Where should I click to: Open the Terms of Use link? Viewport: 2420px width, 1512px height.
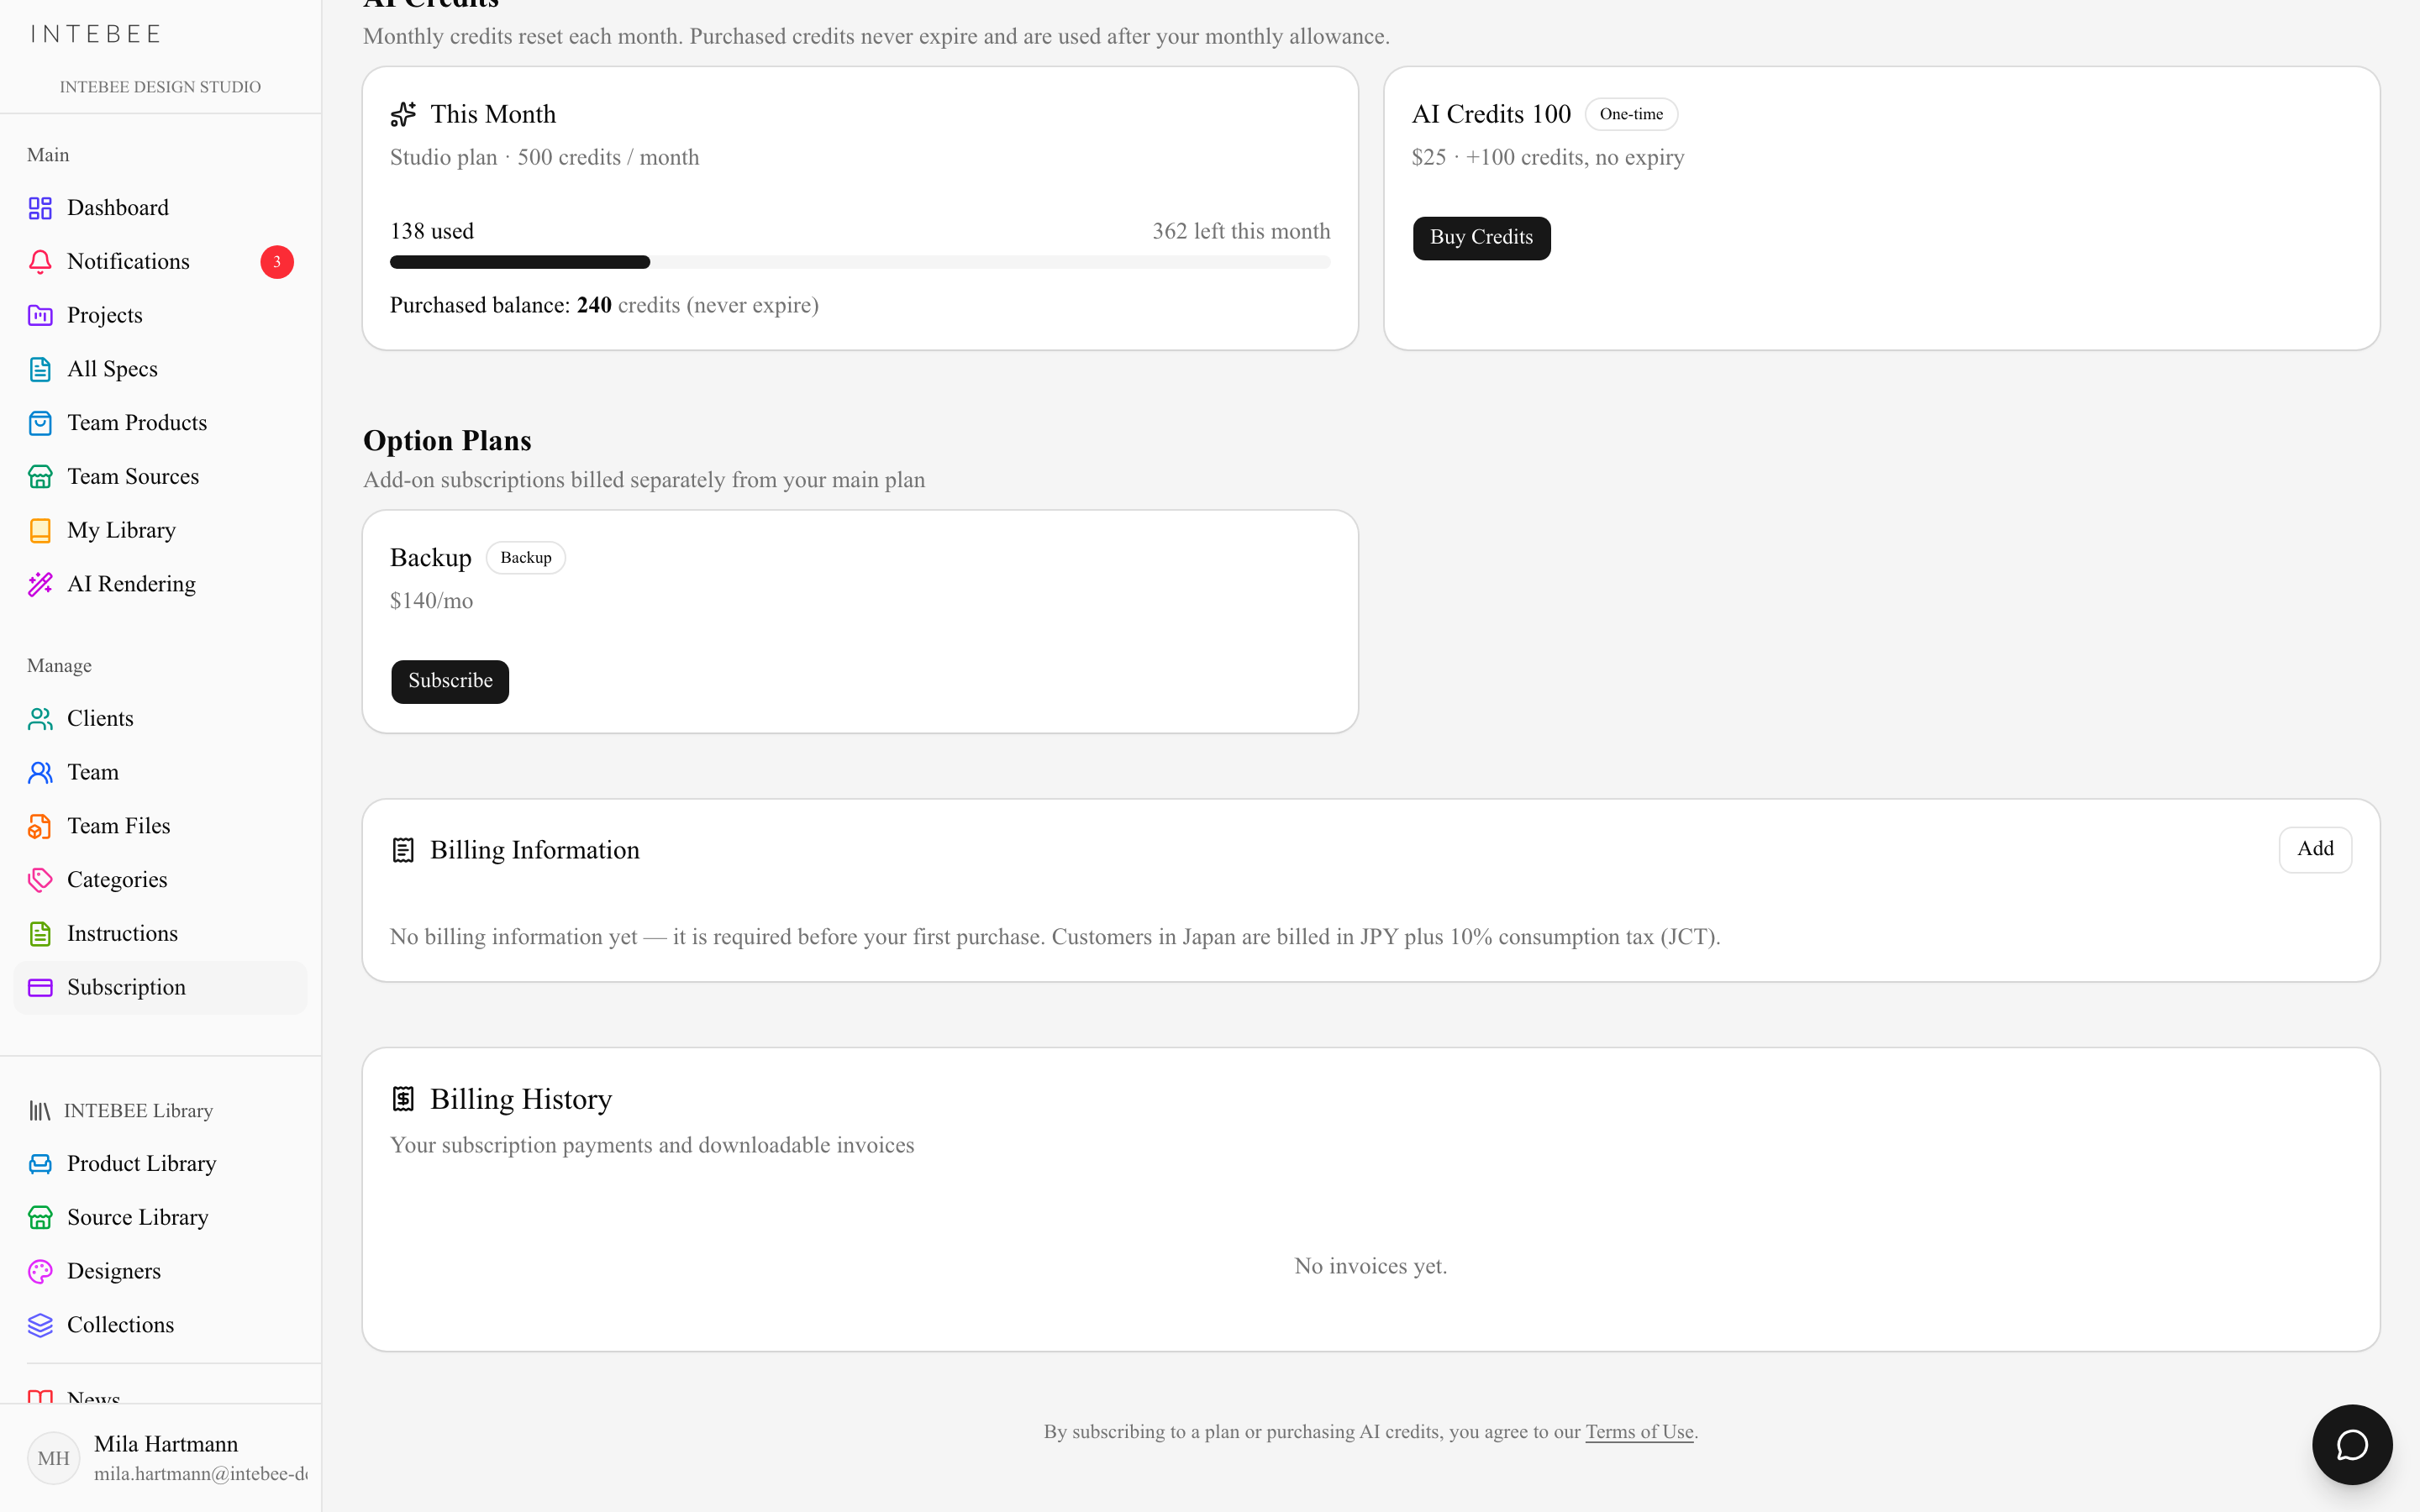click(1639, 1432)
